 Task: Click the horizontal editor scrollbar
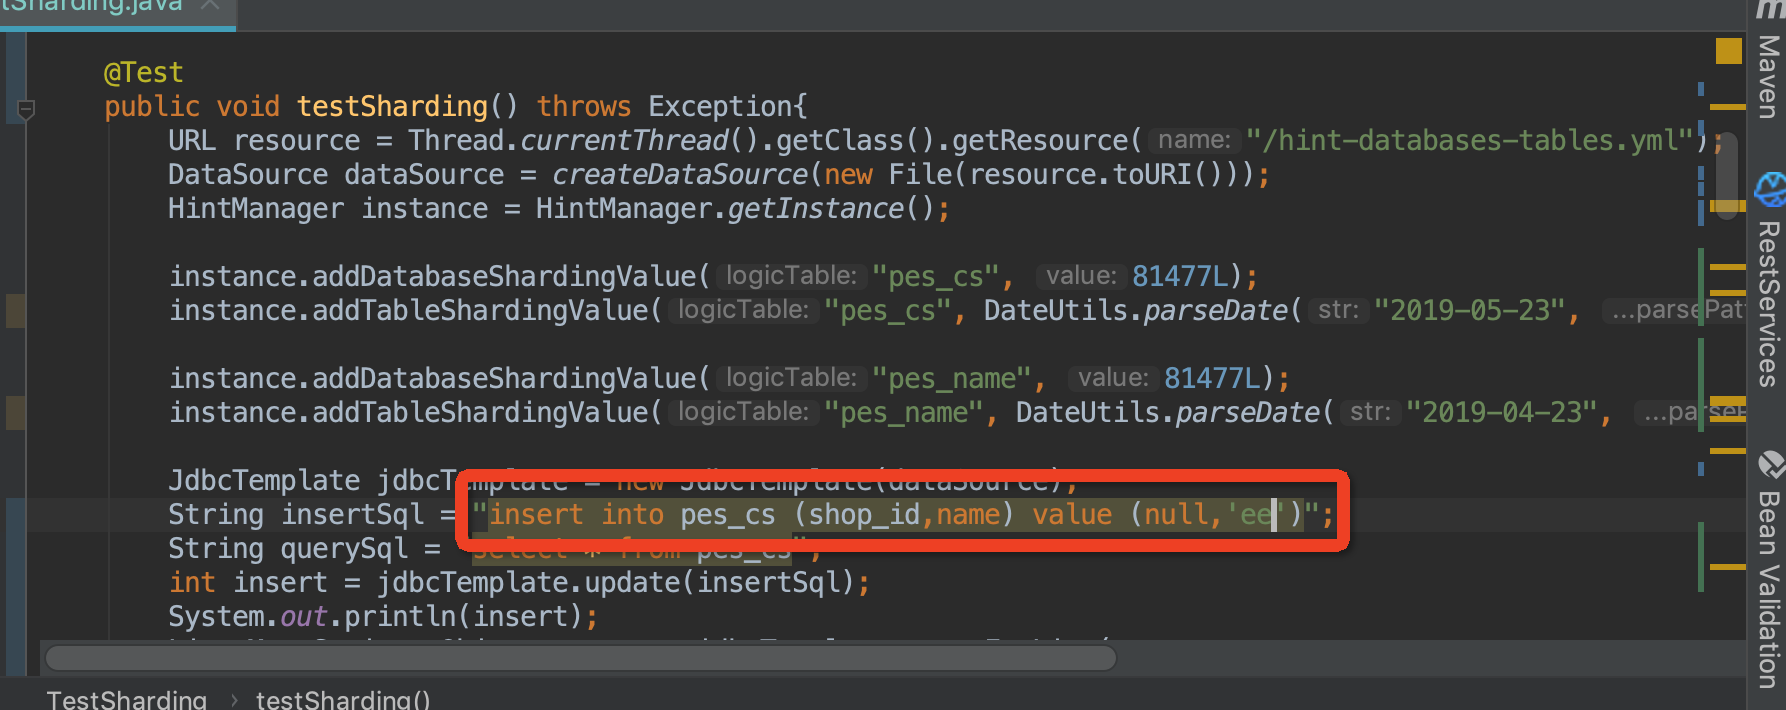580,658
